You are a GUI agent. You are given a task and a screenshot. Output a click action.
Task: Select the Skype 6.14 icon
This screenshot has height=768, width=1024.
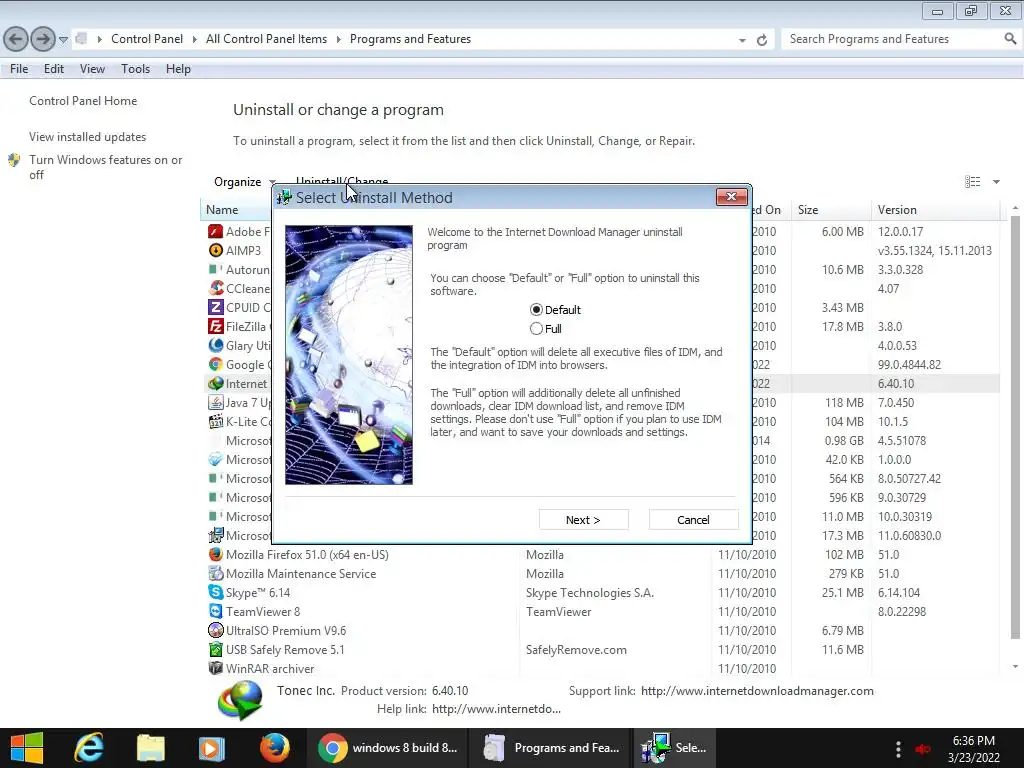[216, 592]
